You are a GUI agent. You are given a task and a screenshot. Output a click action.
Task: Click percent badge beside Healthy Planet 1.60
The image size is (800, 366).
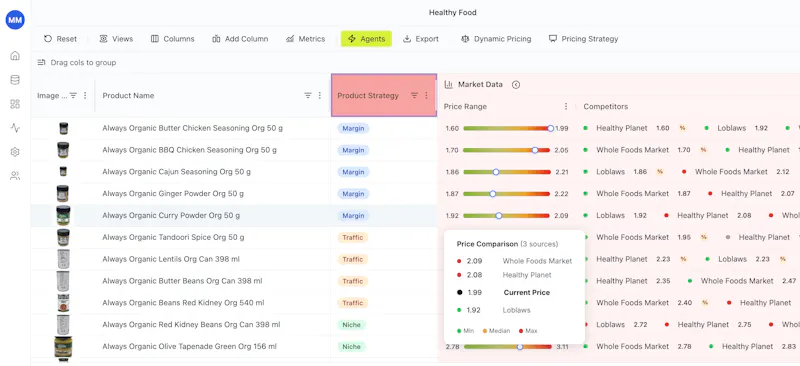(x=682, y=128)
